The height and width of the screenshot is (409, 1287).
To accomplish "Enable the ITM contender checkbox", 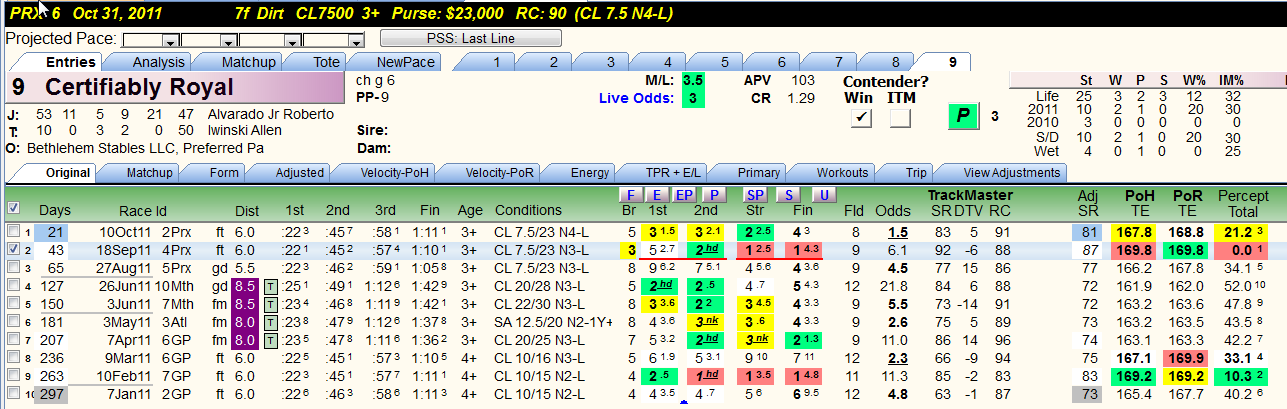I will click(x=900, y=118).
